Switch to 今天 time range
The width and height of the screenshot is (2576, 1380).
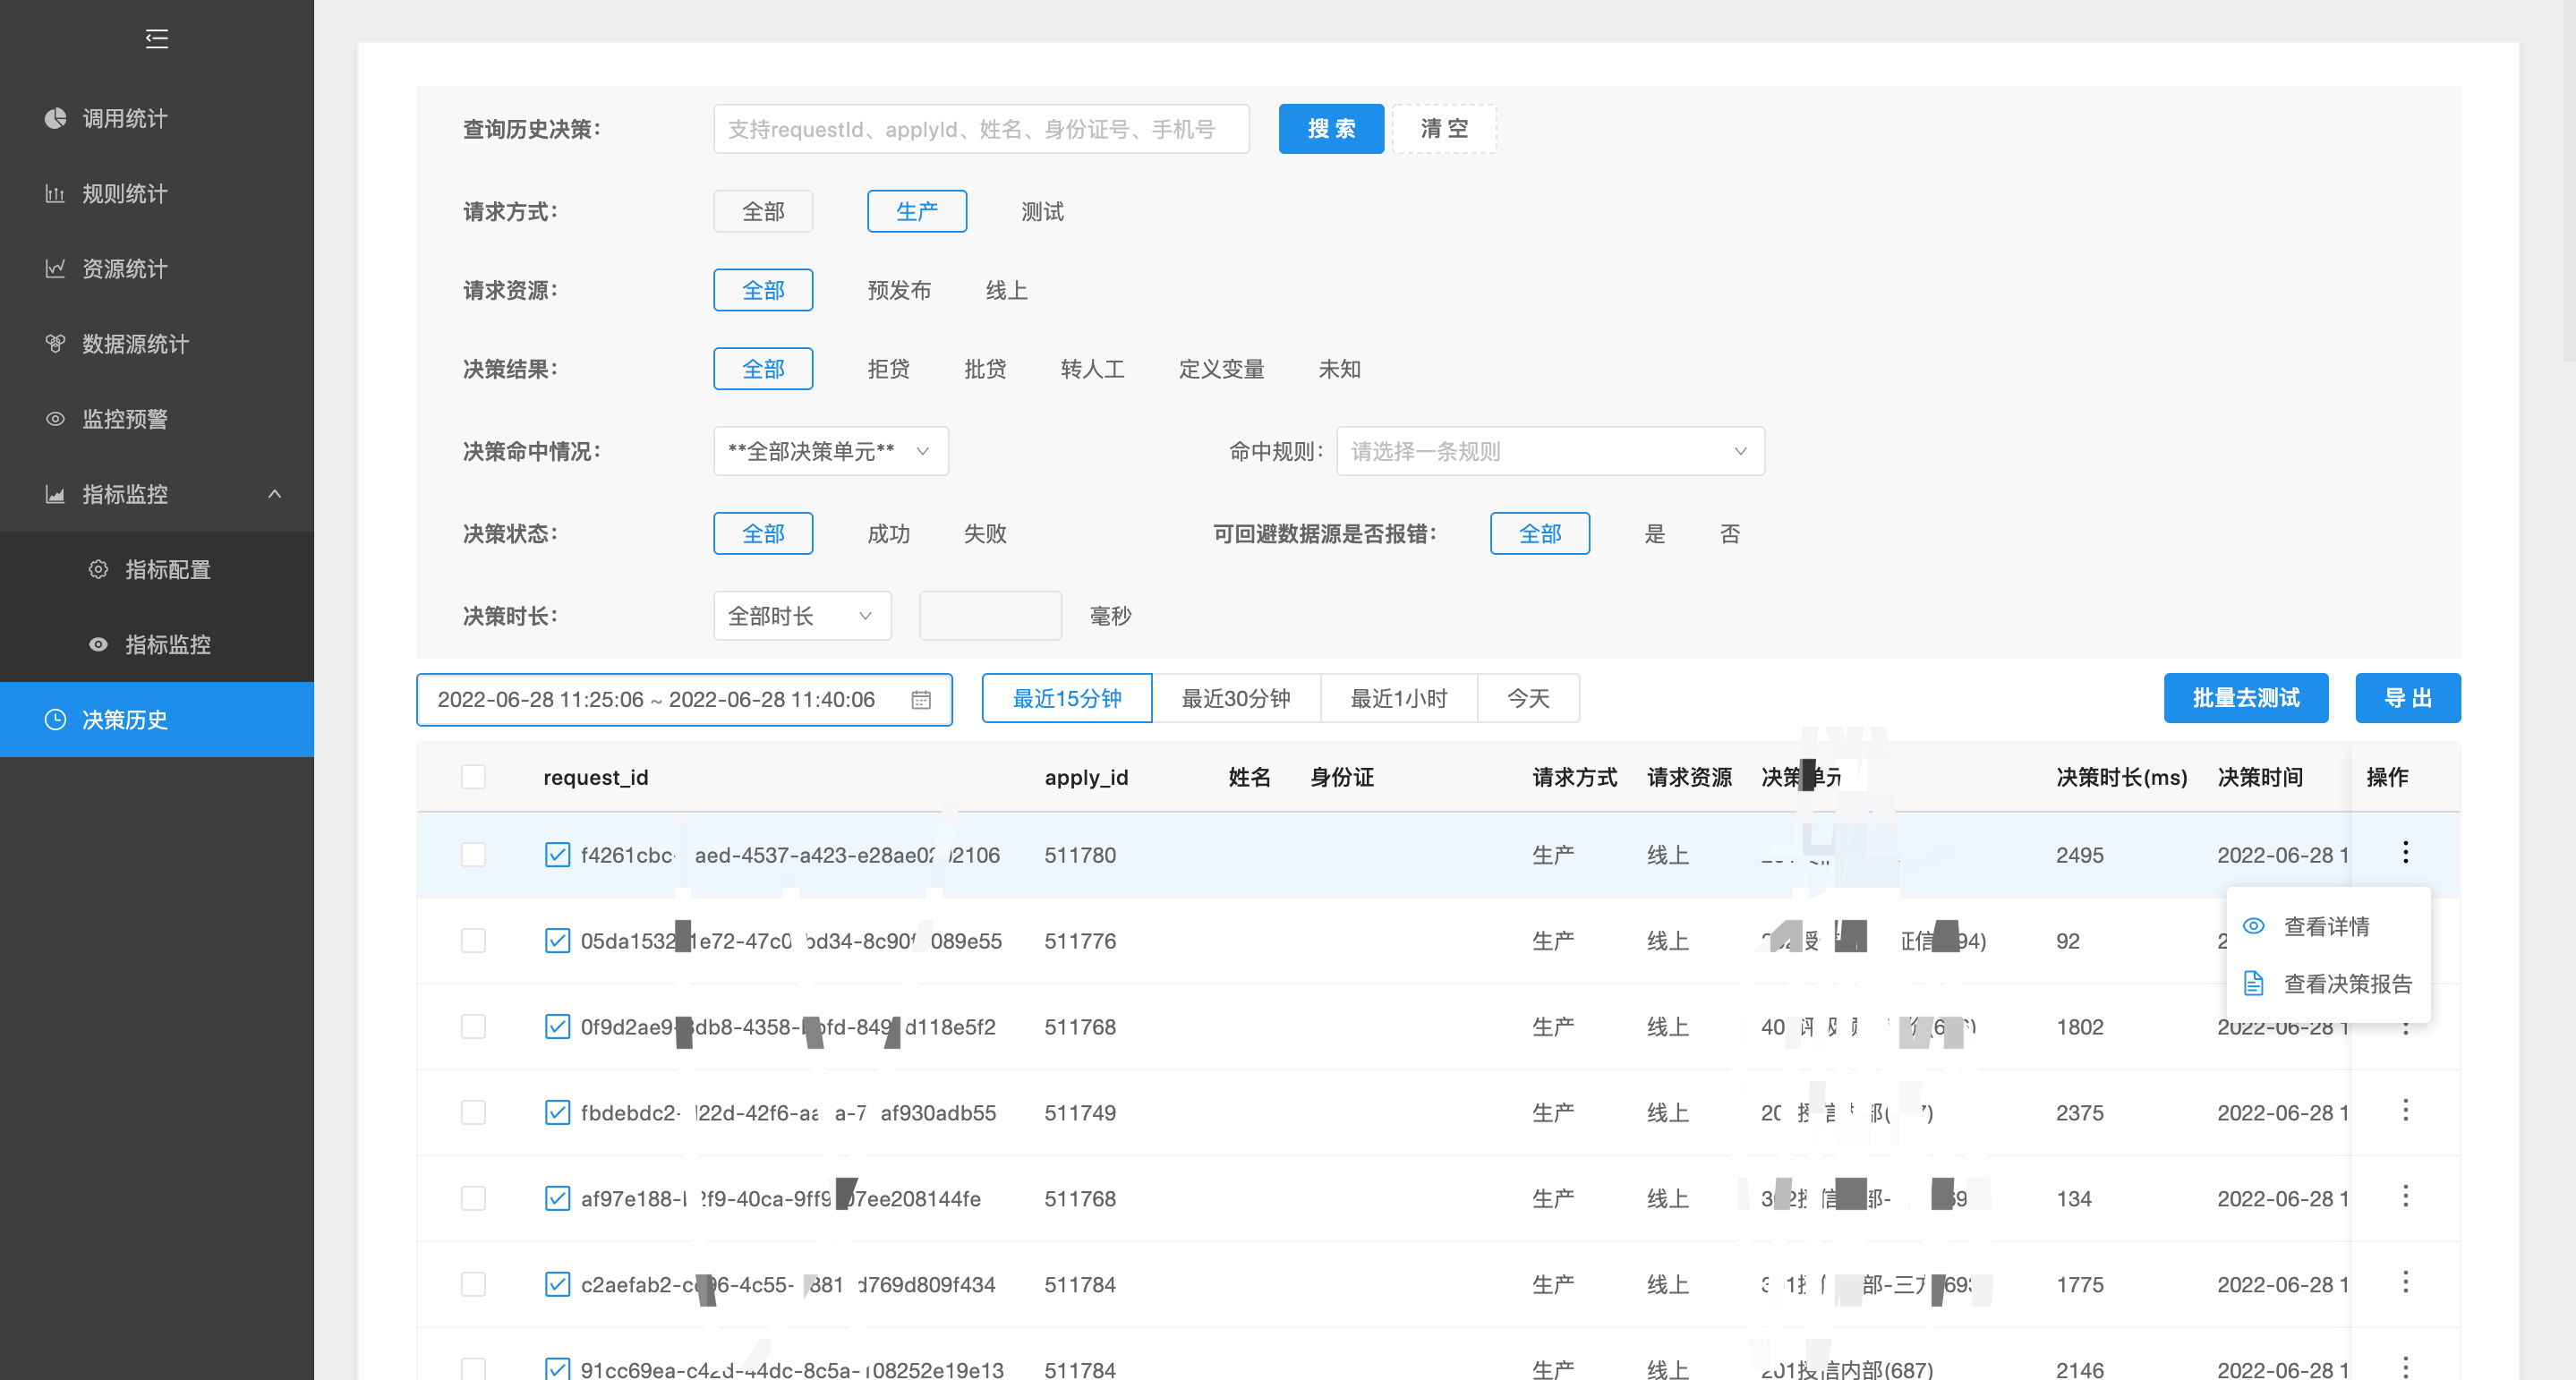click(x=1528, y=698)
